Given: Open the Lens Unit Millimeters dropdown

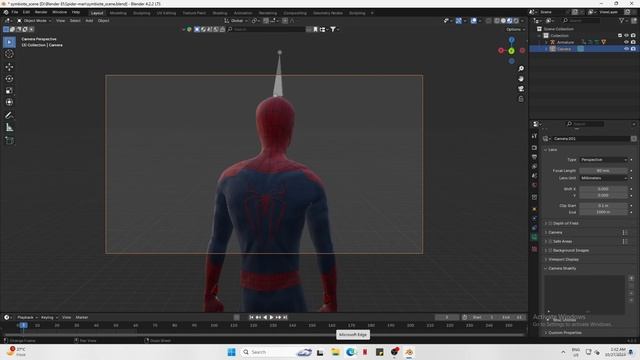Looking at the screenshot, I should coord(604,178).
